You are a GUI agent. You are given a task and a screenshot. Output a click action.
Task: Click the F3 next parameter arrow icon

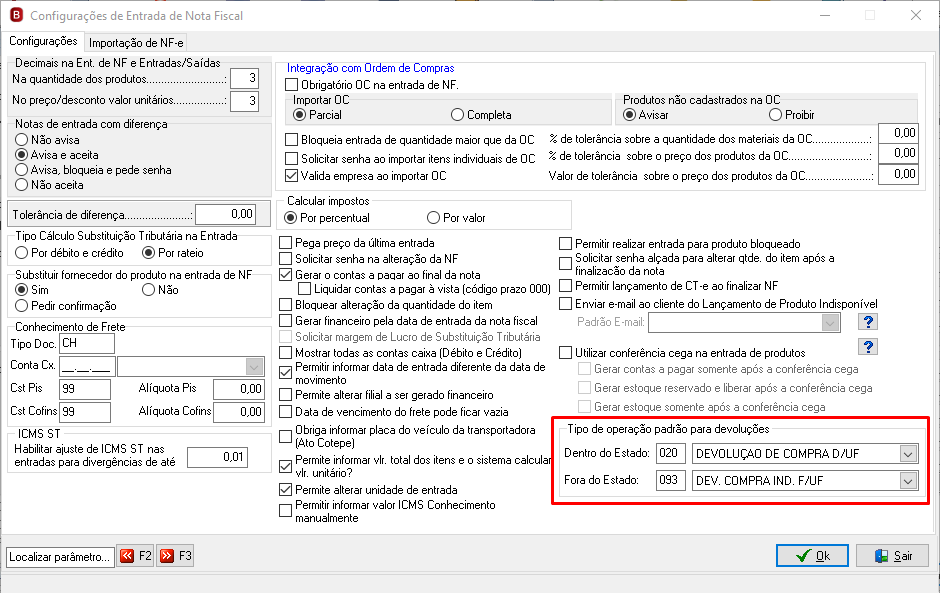[x=167, y=556]
